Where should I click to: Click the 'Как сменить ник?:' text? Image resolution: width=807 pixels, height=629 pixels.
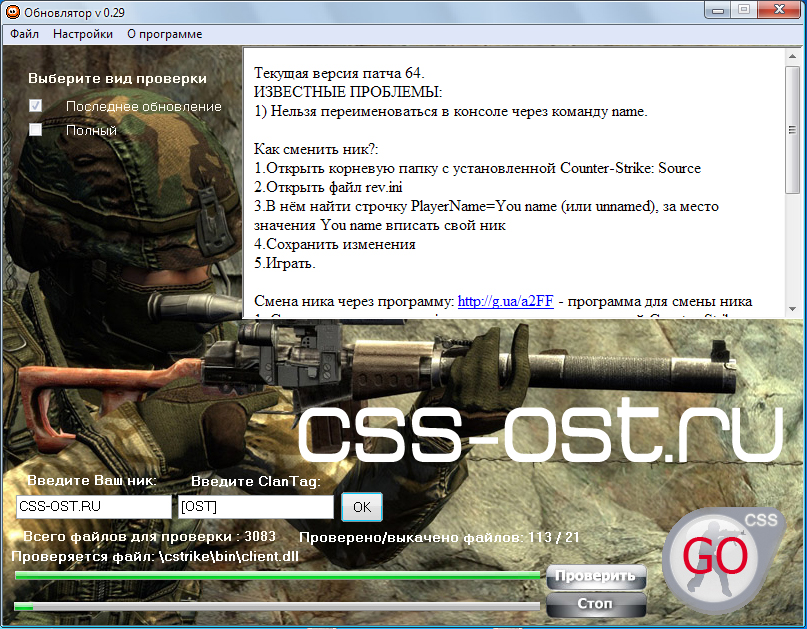[316, 149]
